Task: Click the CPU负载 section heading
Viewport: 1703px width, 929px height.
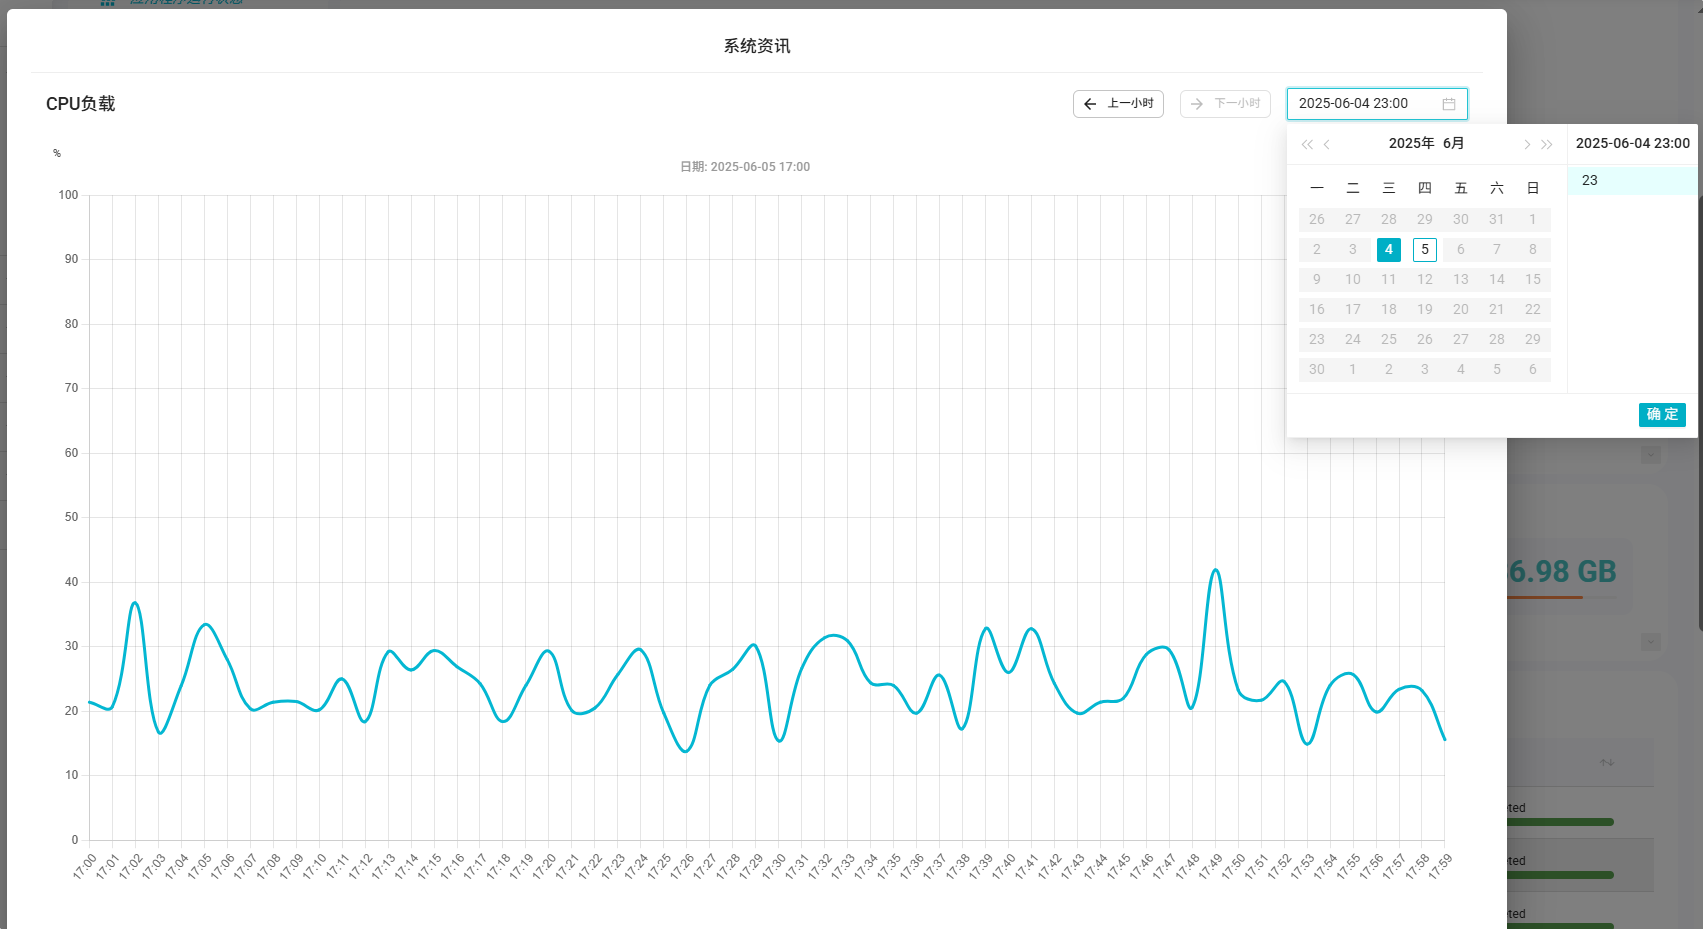Action: pyautogui.click(x=81, y=104)
